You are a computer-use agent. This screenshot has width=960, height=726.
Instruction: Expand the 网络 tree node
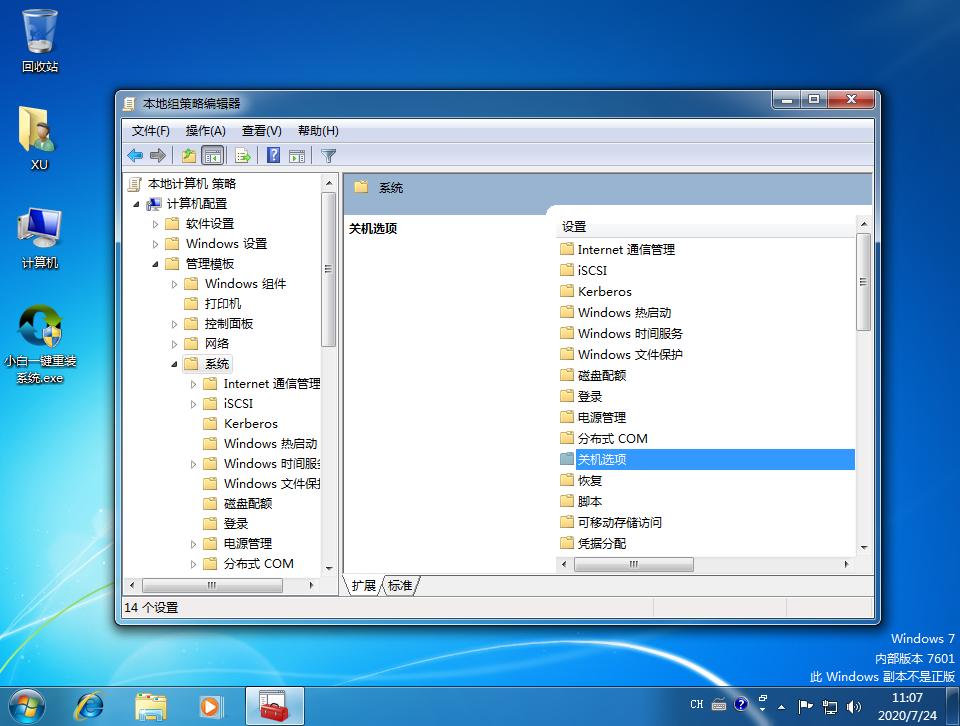click(x=174, y=344)
